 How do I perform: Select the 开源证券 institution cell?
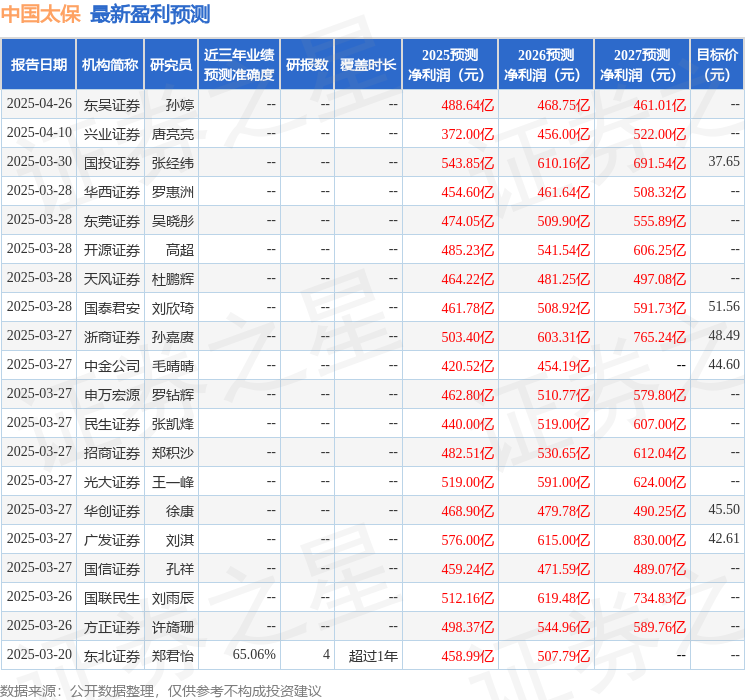coord(112,250)
